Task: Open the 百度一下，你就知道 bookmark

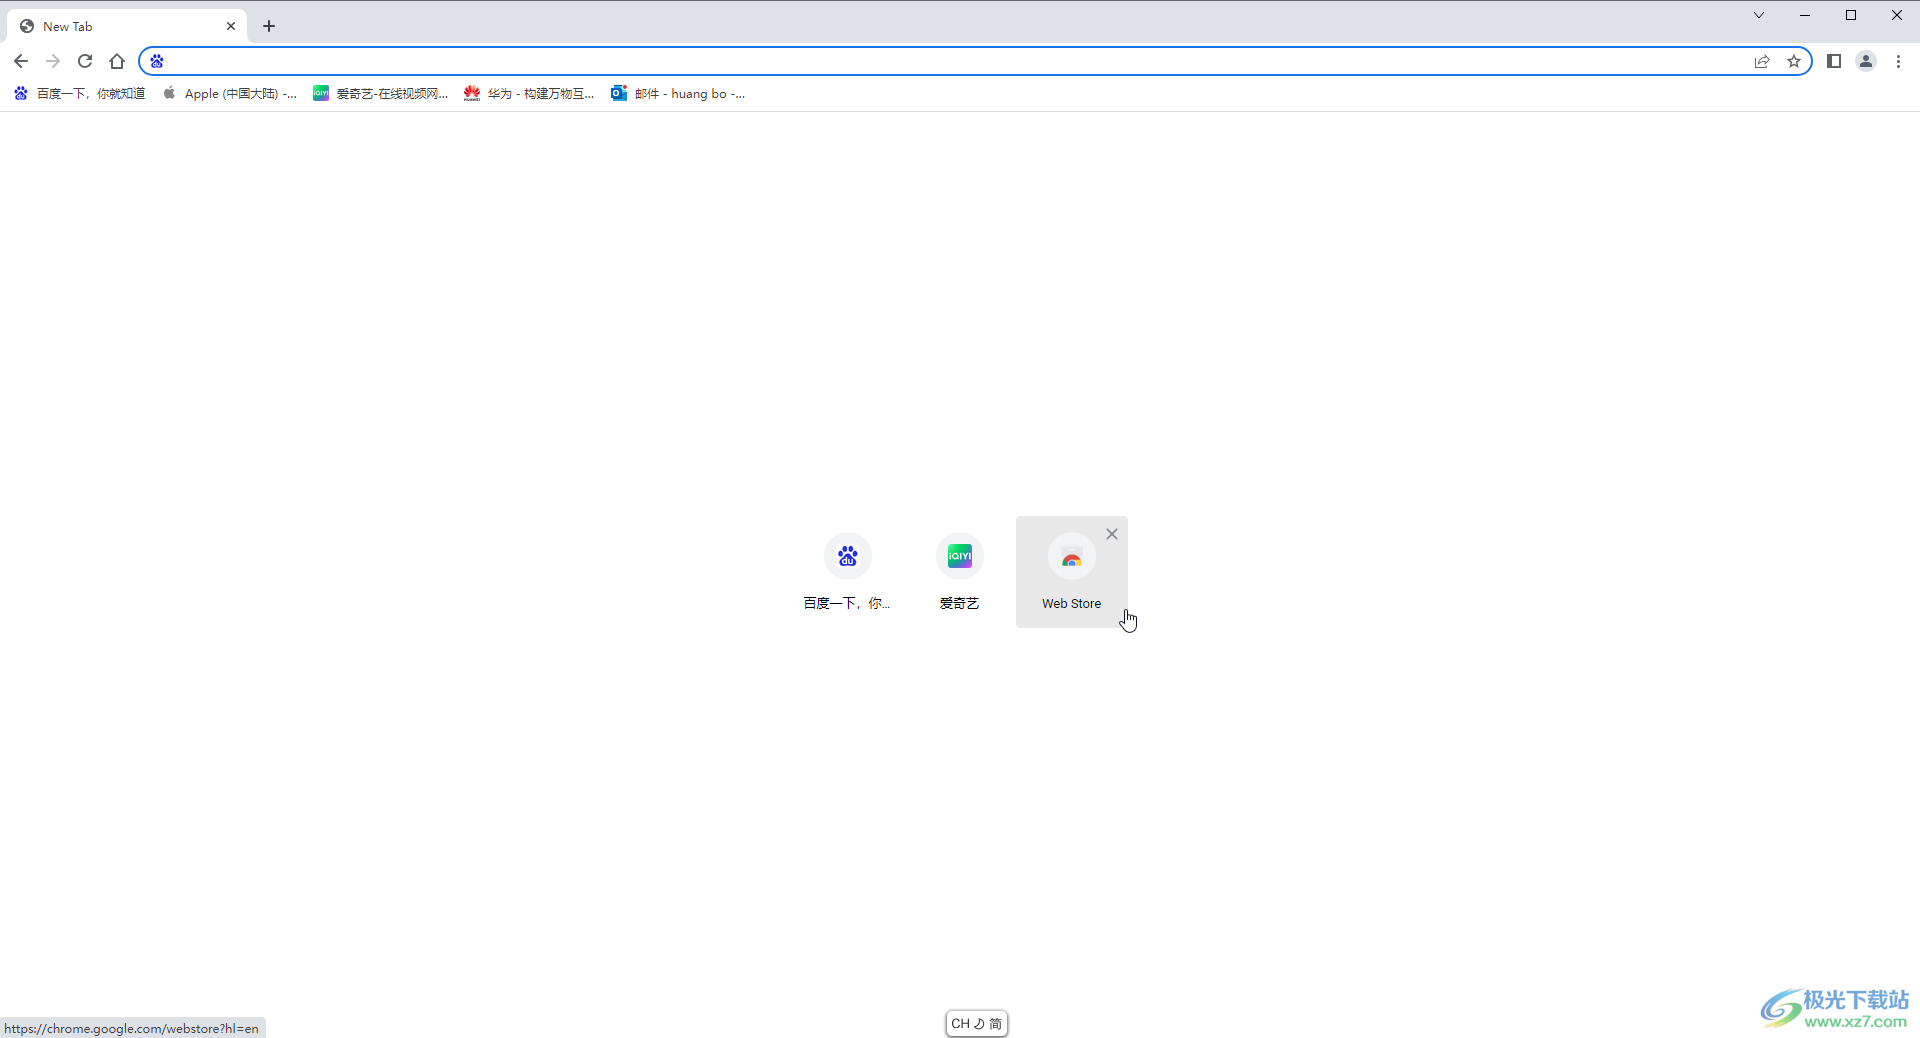Action: coord(79,93)
